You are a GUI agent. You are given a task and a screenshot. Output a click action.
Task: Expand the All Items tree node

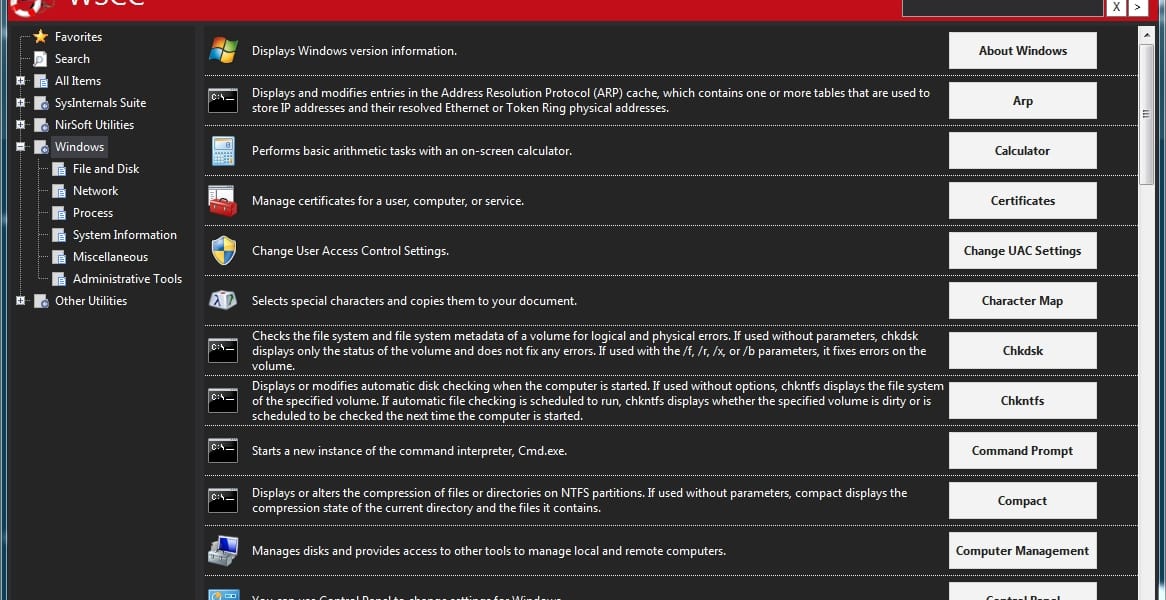click(20, 81)
